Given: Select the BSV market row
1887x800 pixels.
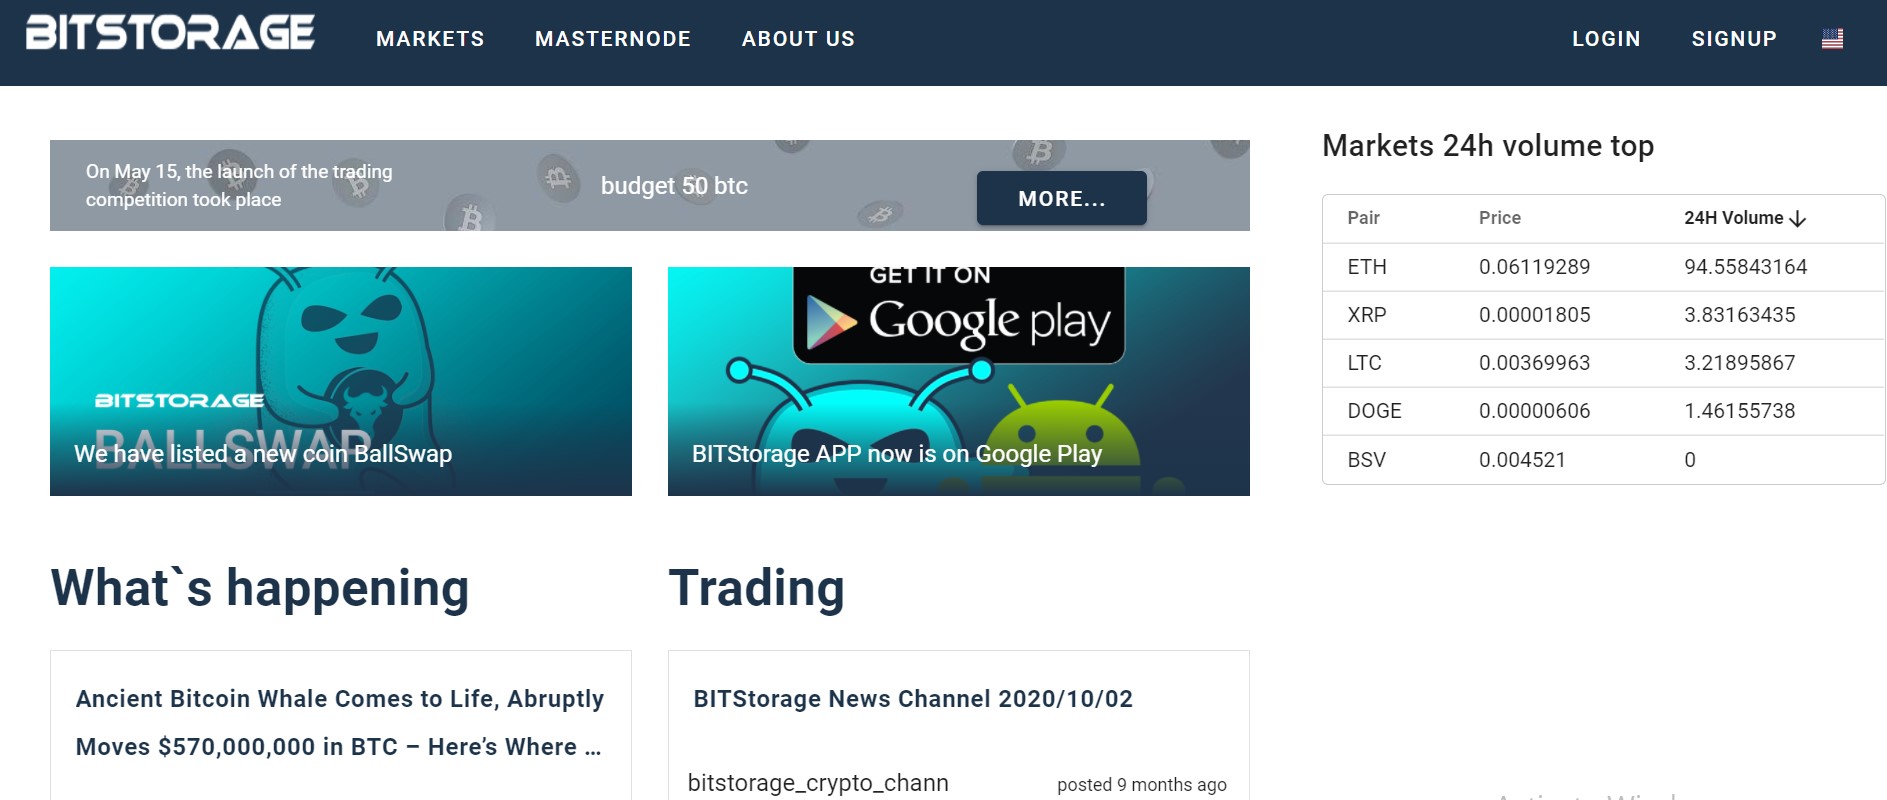Looking at the screenshot, I should point(1604,460).
